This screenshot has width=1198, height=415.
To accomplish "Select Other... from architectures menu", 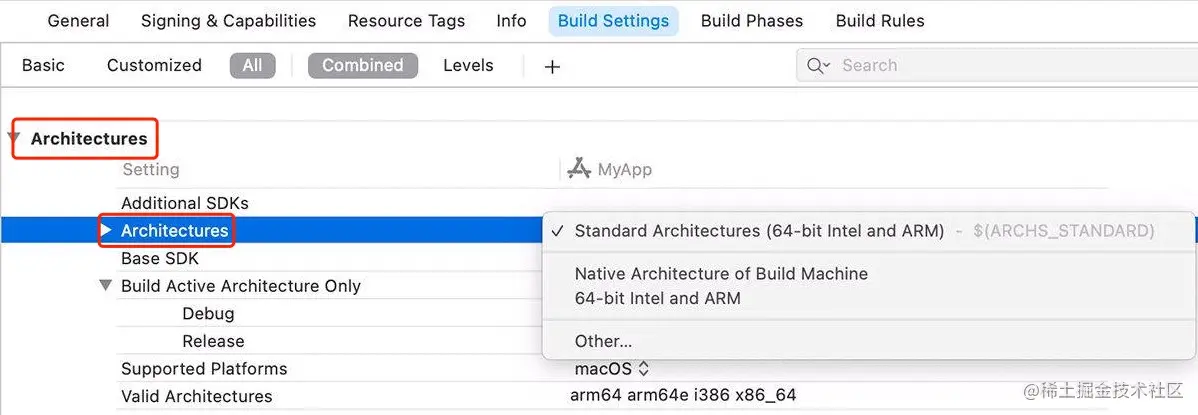I will [603, 341].
